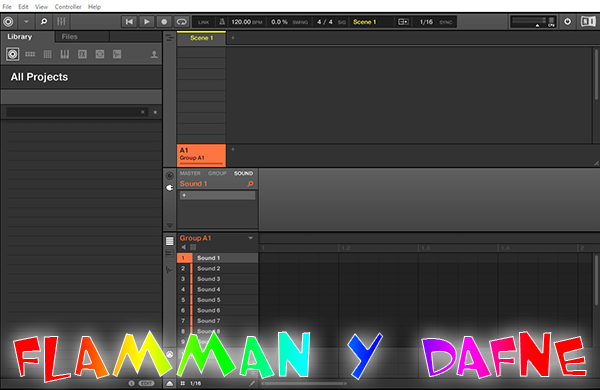Clear the browser search with X
This screenshot has width=600, height=390.
tap(143, 112)
